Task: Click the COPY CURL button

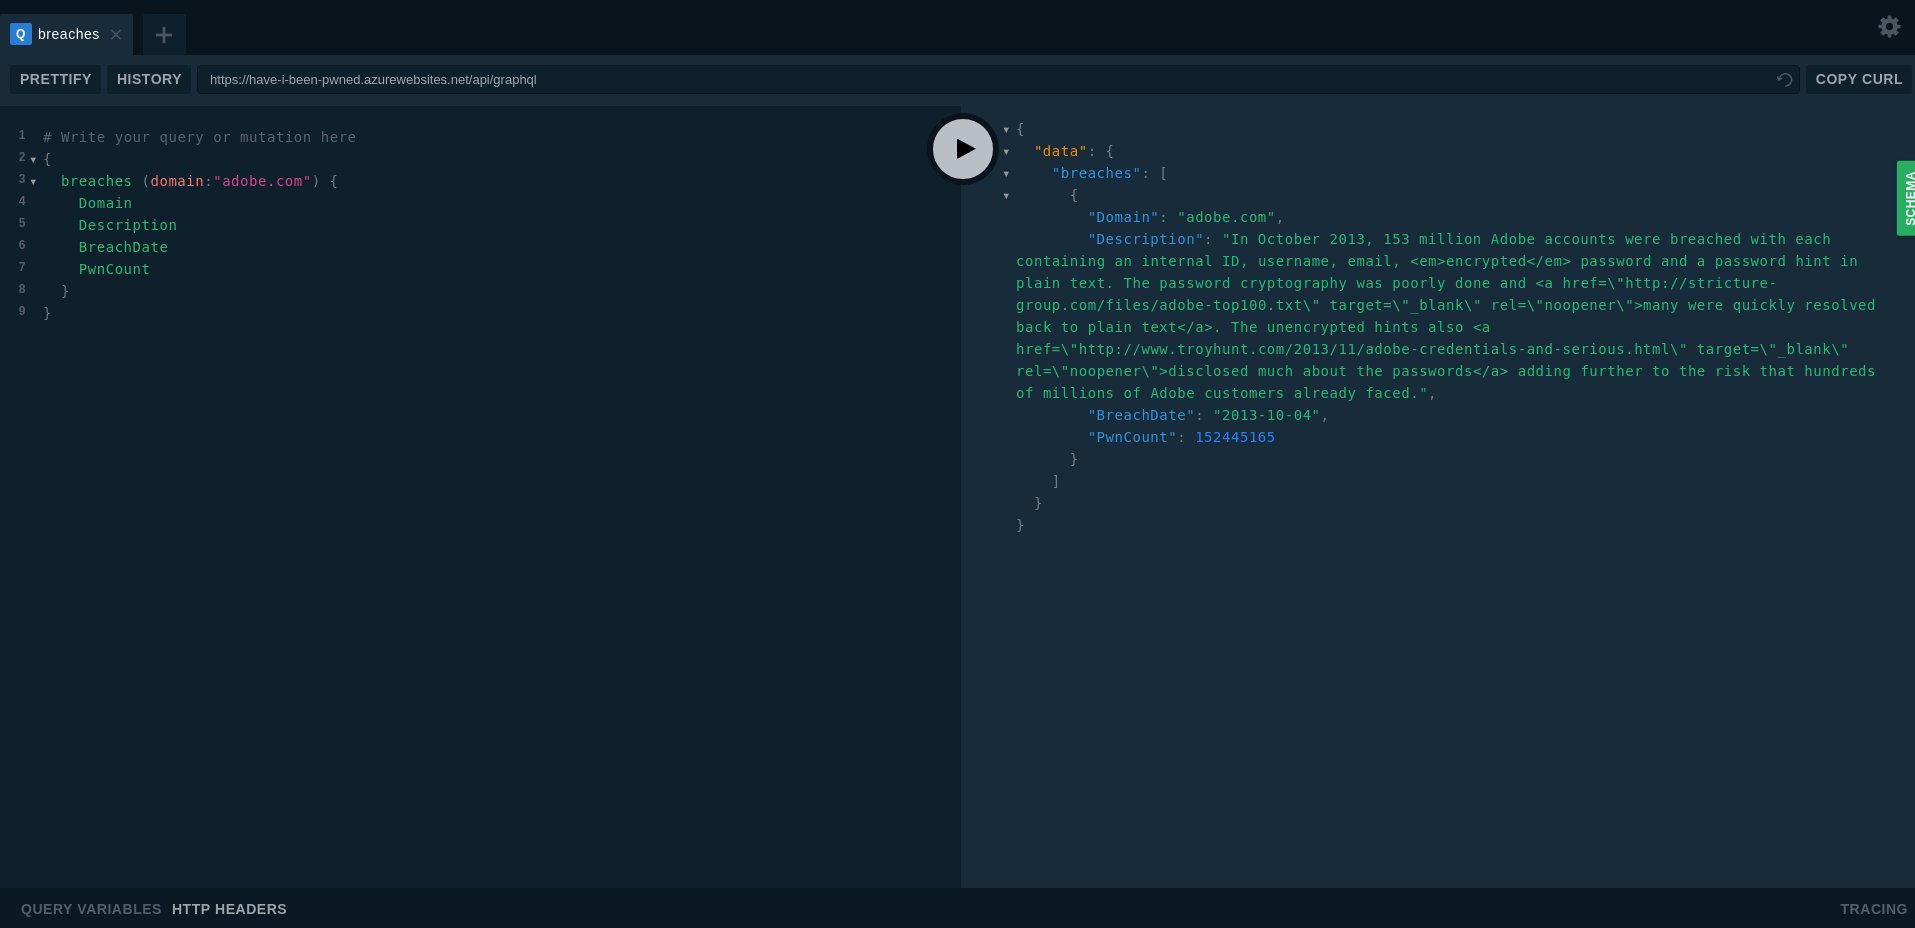Action: tap(1858, 79)
